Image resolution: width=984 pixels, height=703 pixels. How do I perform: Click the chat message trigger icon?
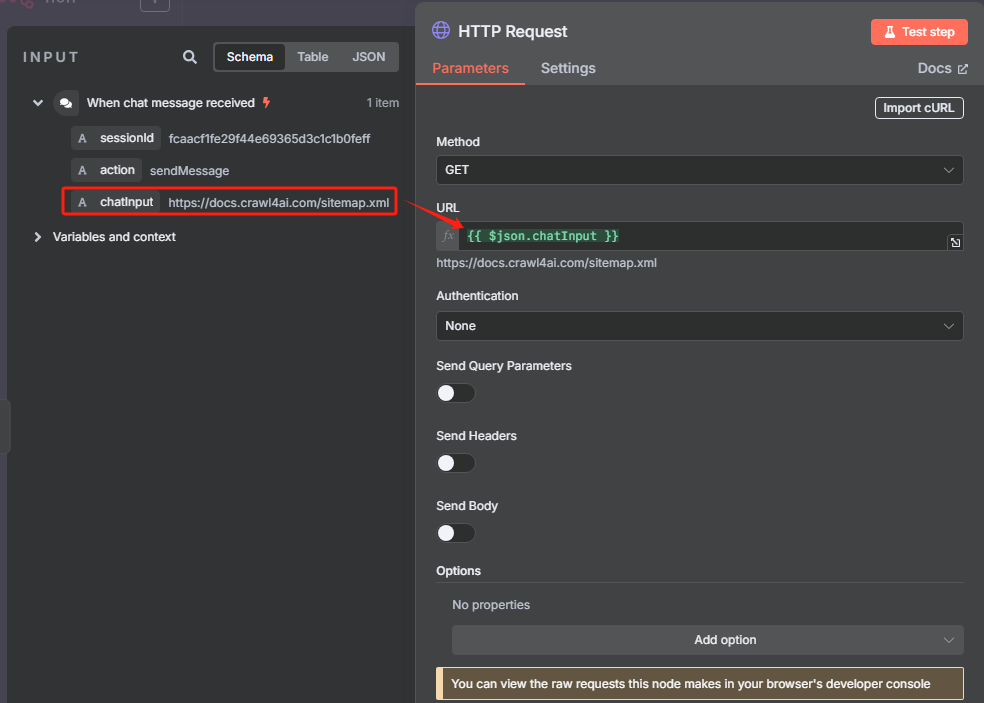[x=66, y=103]
